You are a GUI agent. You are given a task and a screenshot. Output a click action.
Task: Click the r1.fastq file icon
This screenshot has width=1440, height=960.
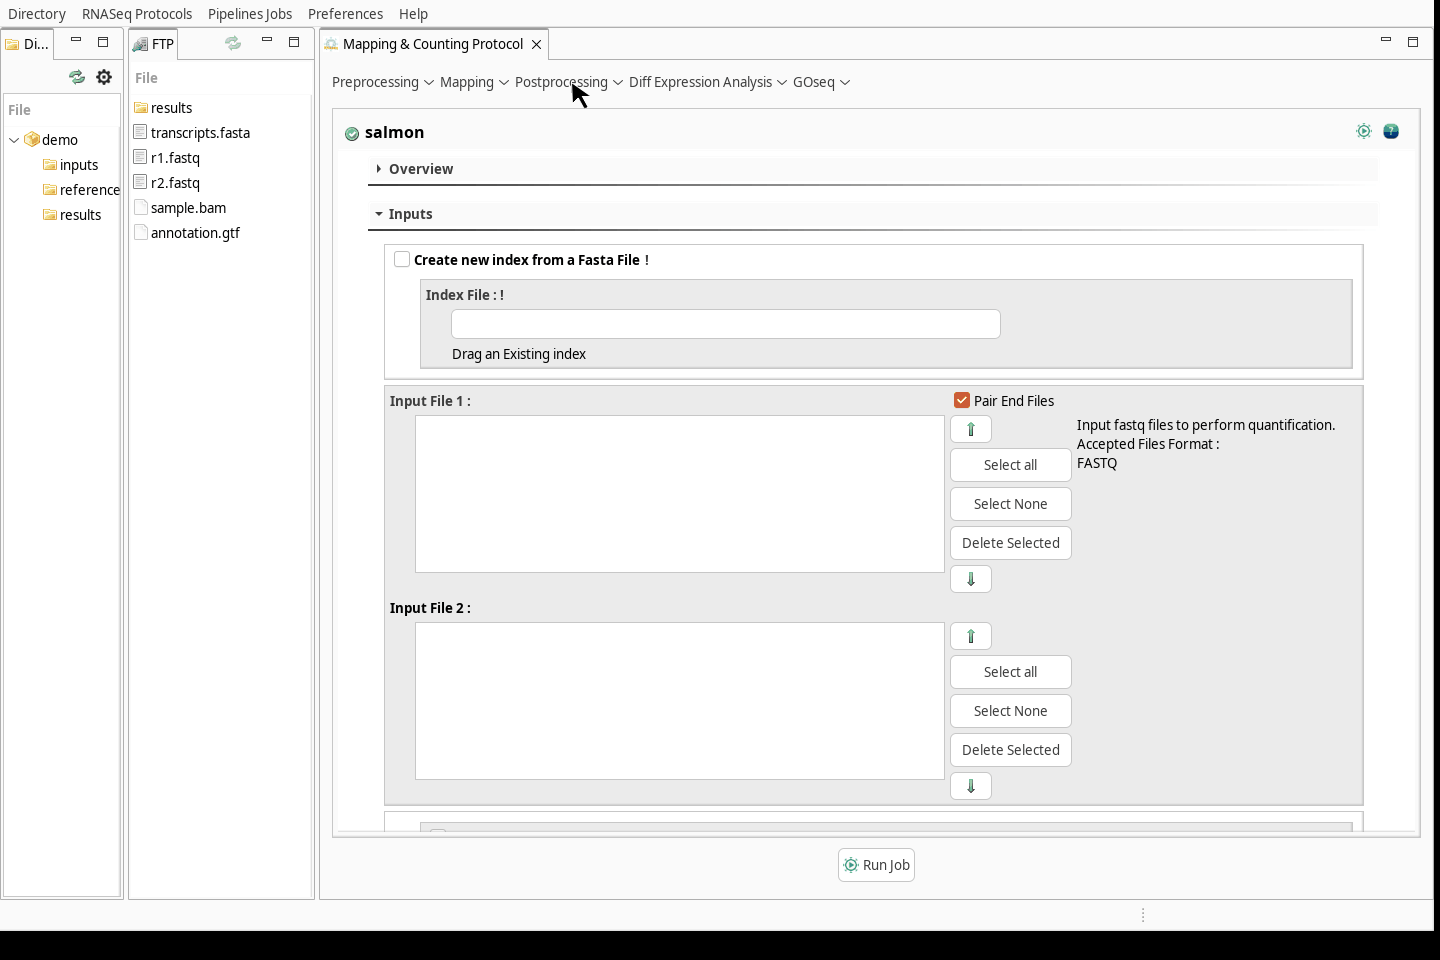coord(141,157)
